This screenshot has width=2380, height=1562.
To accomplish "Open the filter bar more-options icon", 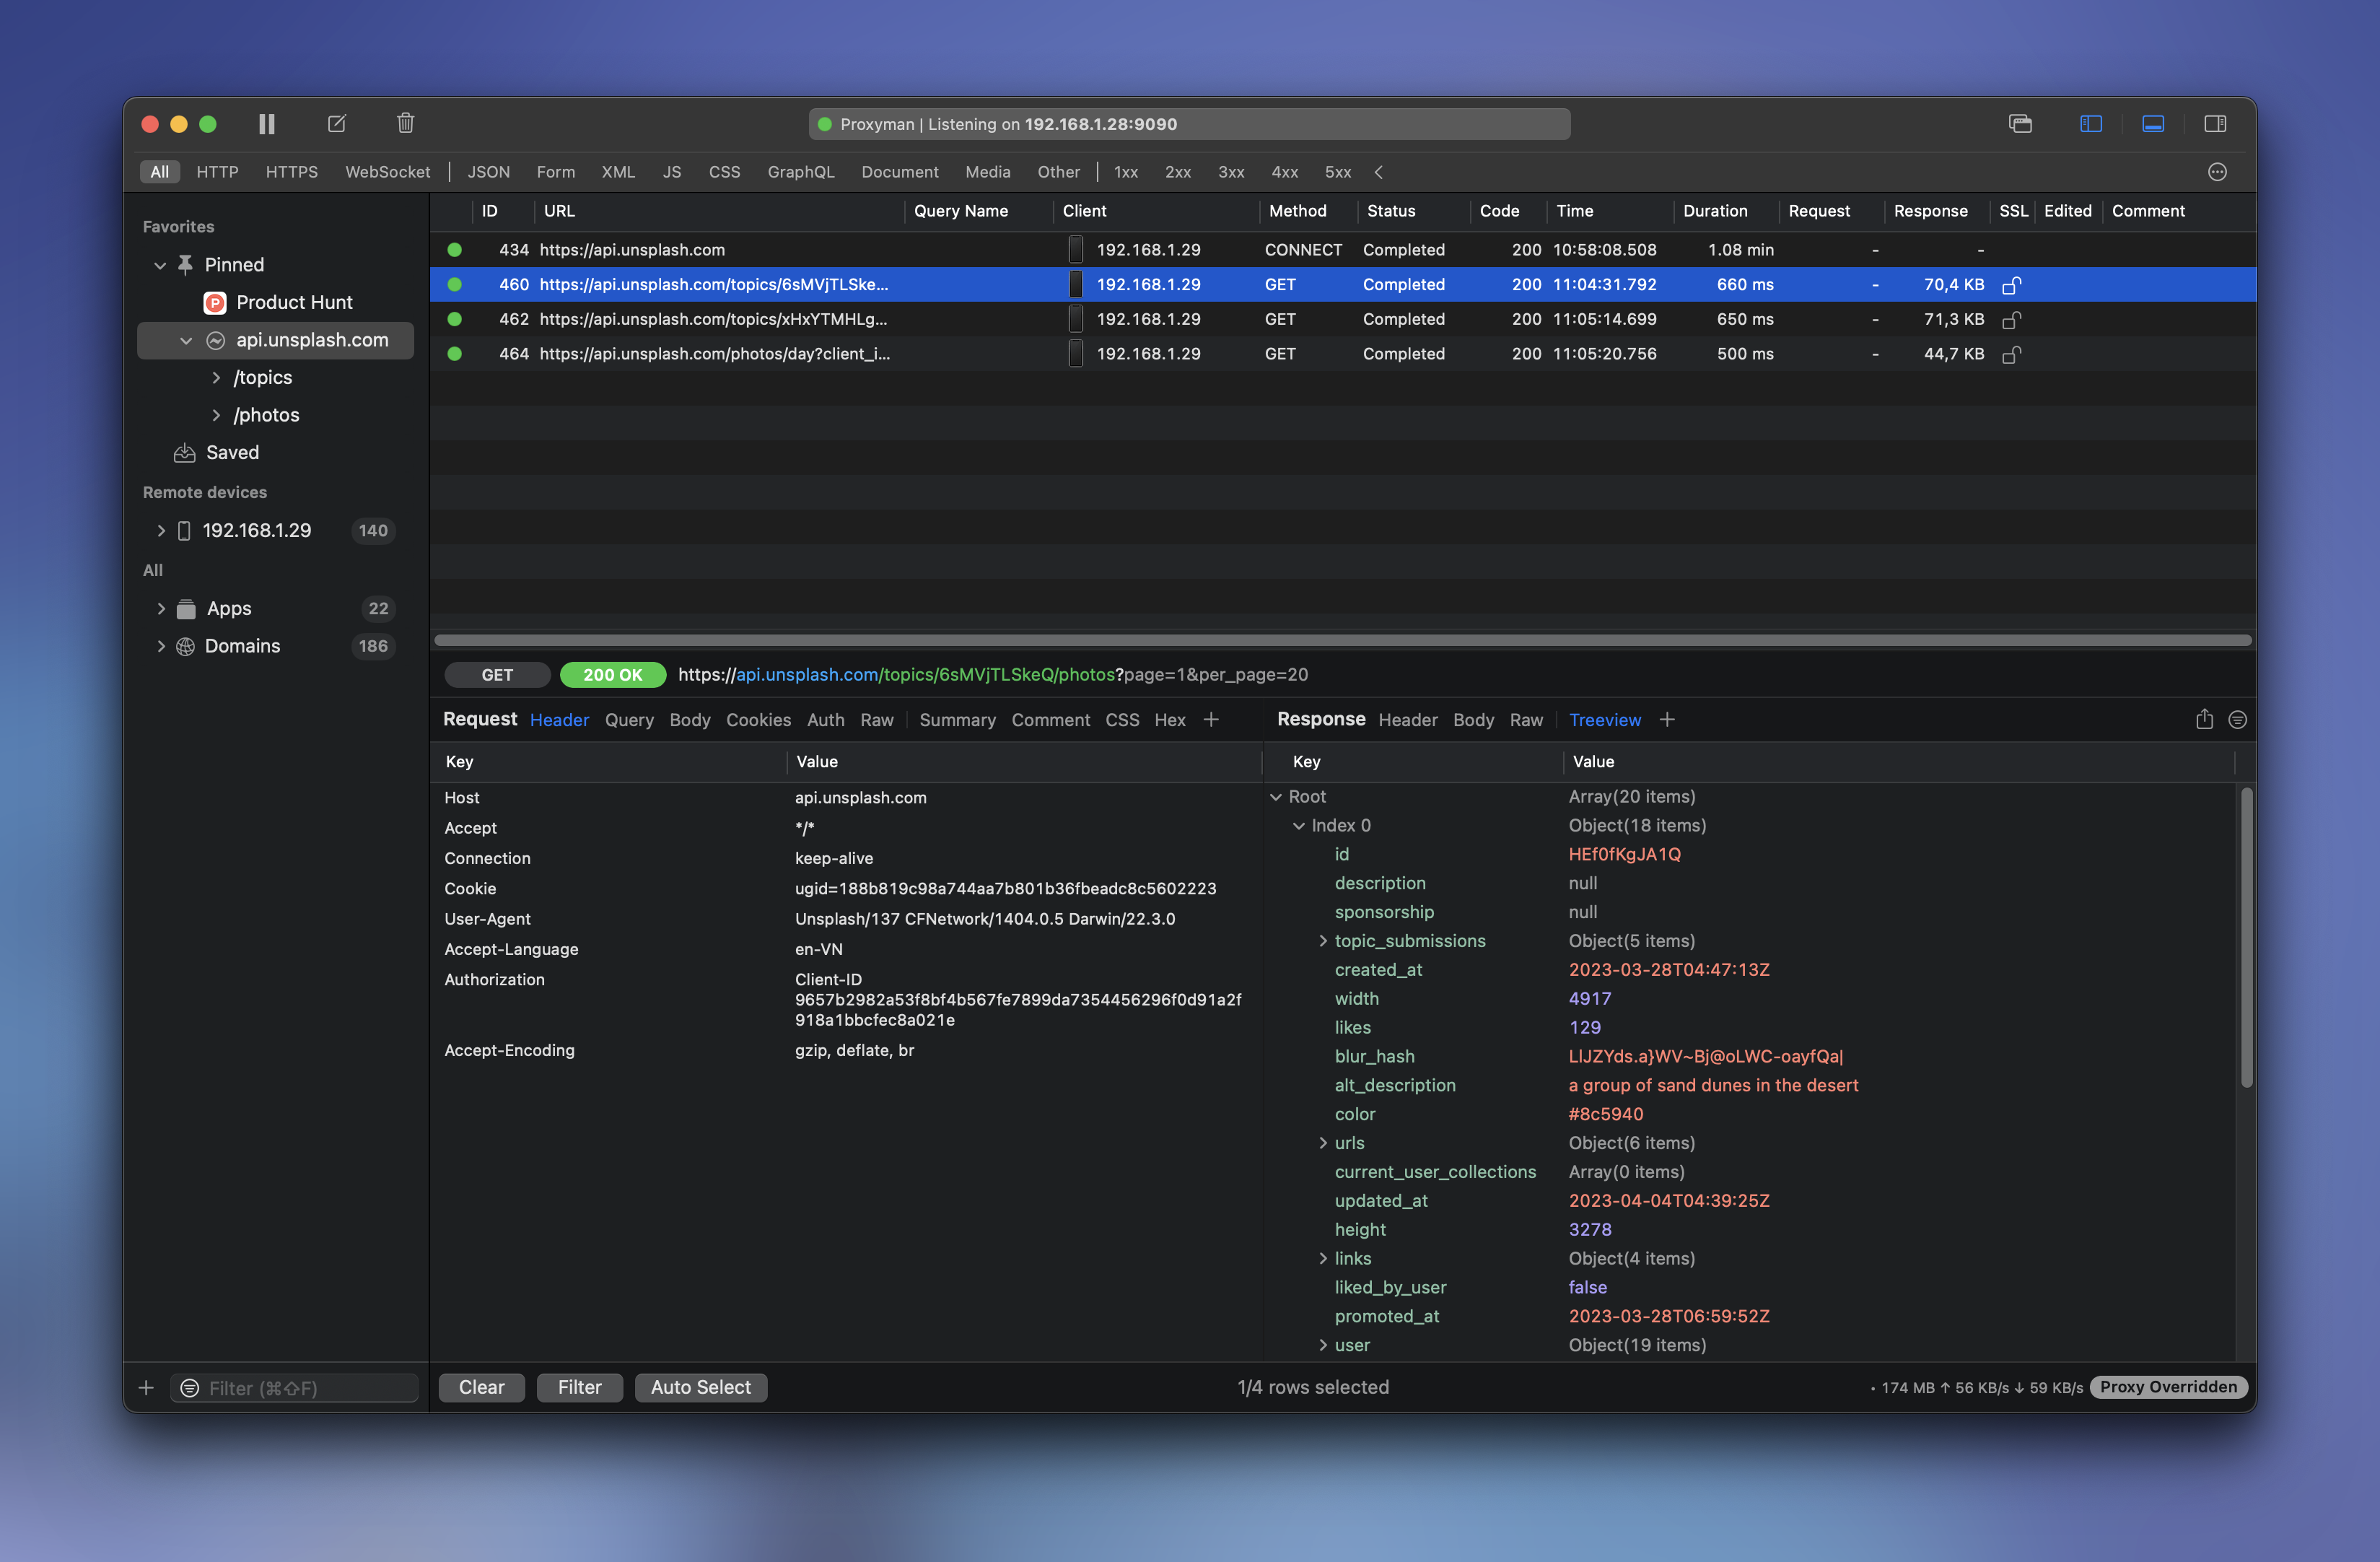I will coord(2217,172).
